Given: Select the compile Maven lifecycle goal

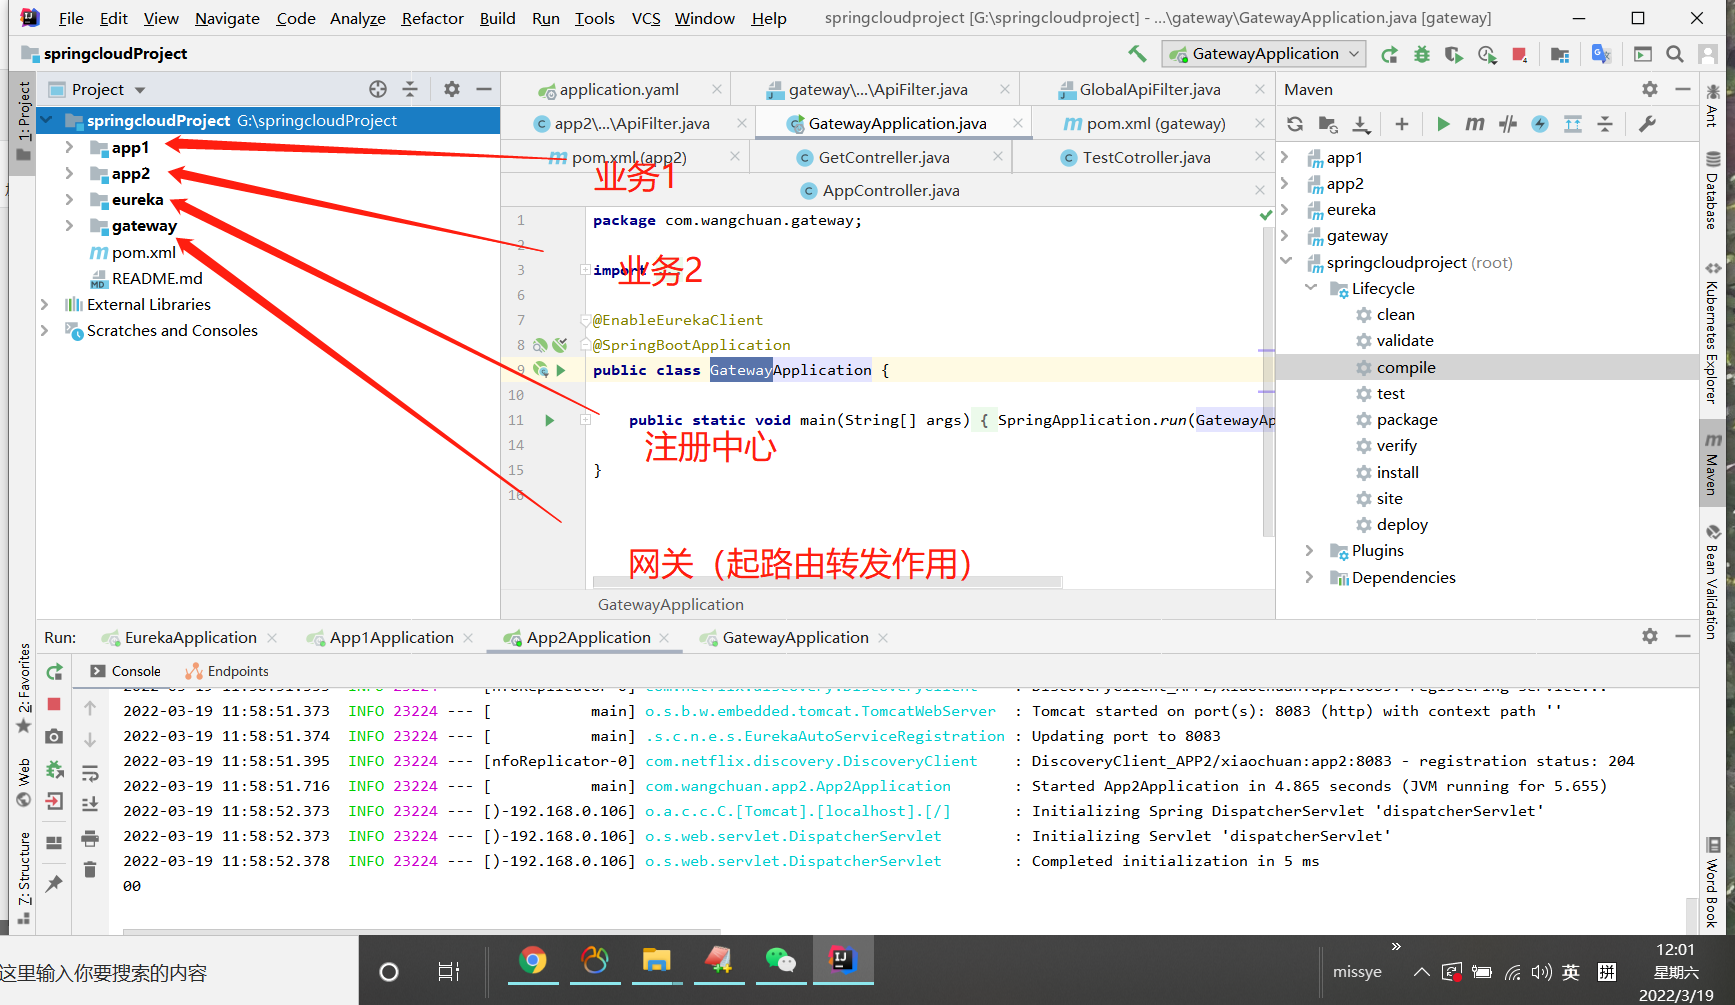Looking at the screenshot, I should [1405, 367].
